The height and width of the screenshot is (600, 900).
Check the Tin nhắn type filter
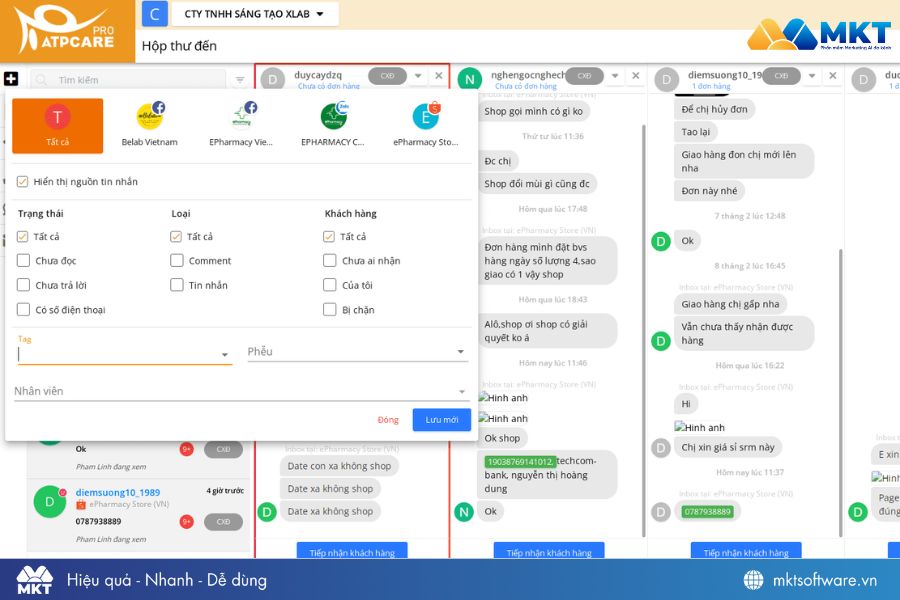(176, 285)
